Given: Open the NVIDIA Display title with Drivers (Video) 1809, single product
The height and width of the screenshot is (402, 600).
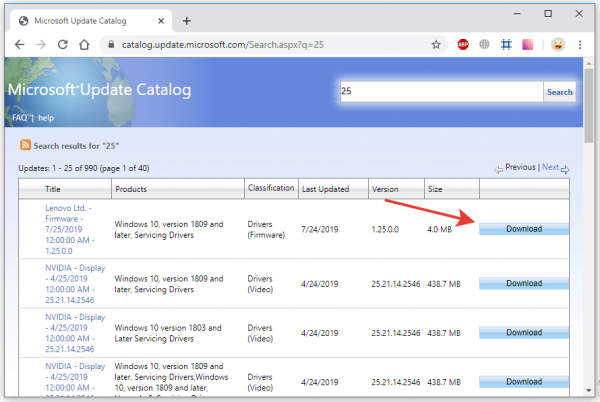Looking at the screenshot, I should pos(75,284).
